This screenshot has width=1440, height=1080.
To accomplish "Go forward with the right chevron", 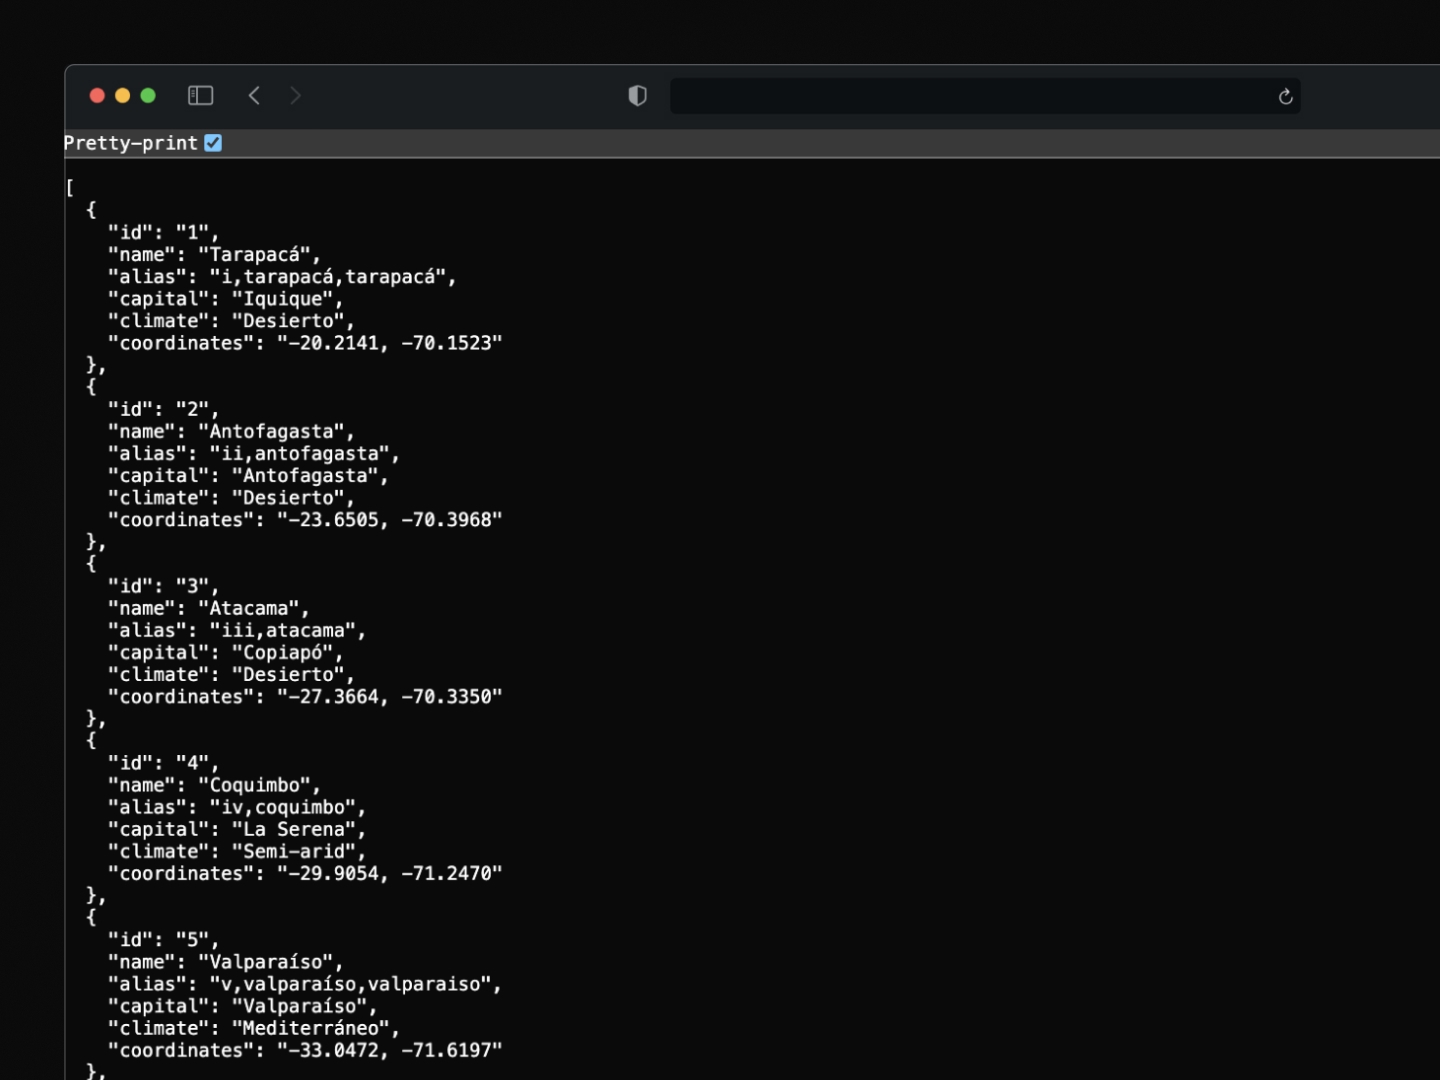I will pyautogui.click(x=295, y=96).
